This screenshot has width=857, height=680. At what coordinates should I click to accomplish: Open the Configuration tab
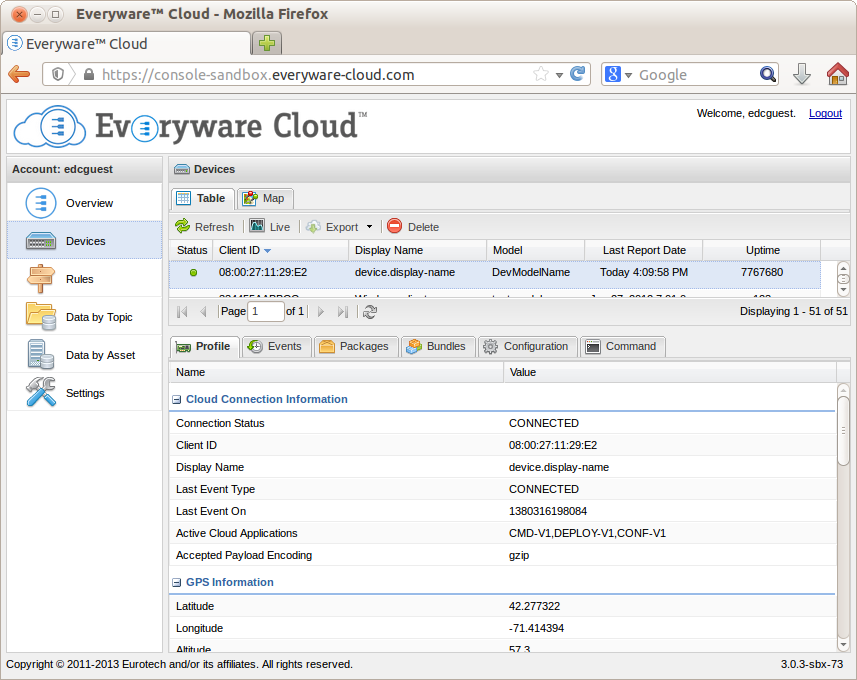527,347
